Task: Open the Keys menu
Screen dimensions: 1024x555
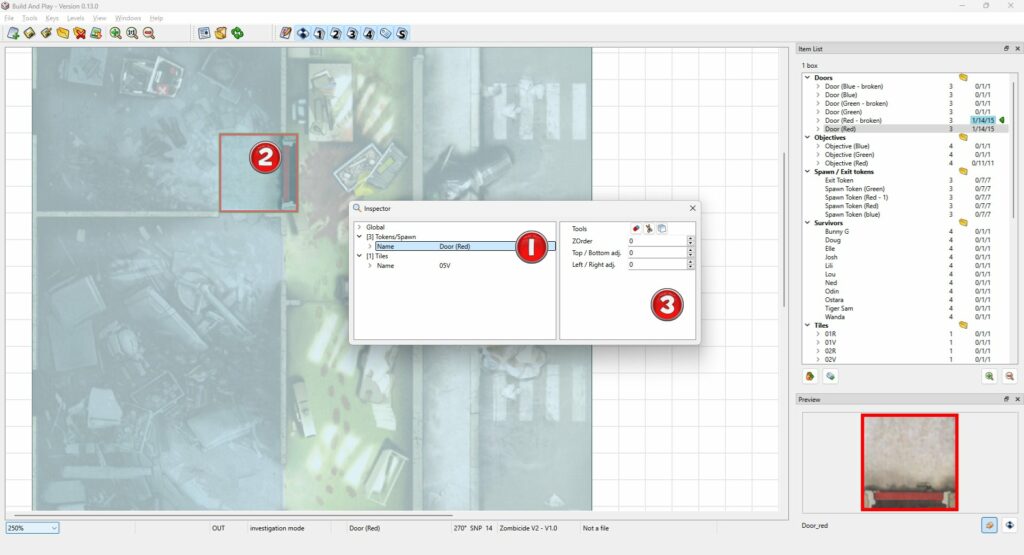Action: tap(52, 18)
